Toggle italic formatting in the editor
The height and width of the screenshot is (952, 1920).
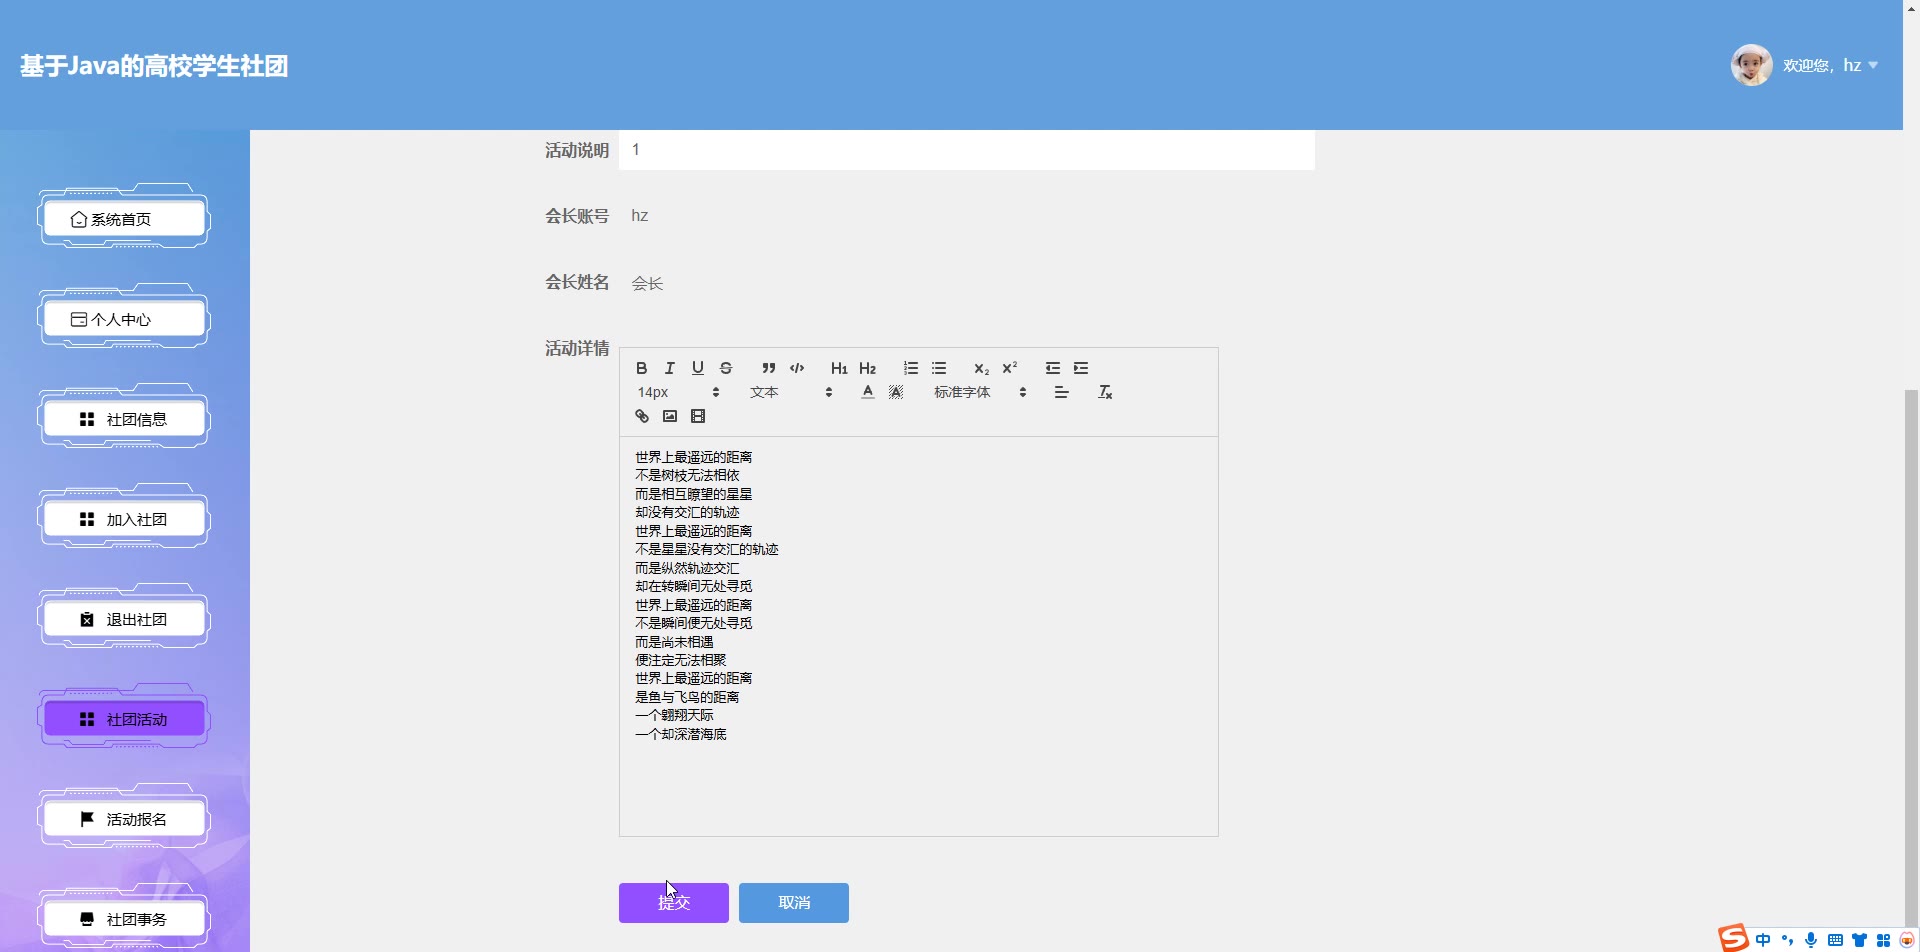[670, 368]
